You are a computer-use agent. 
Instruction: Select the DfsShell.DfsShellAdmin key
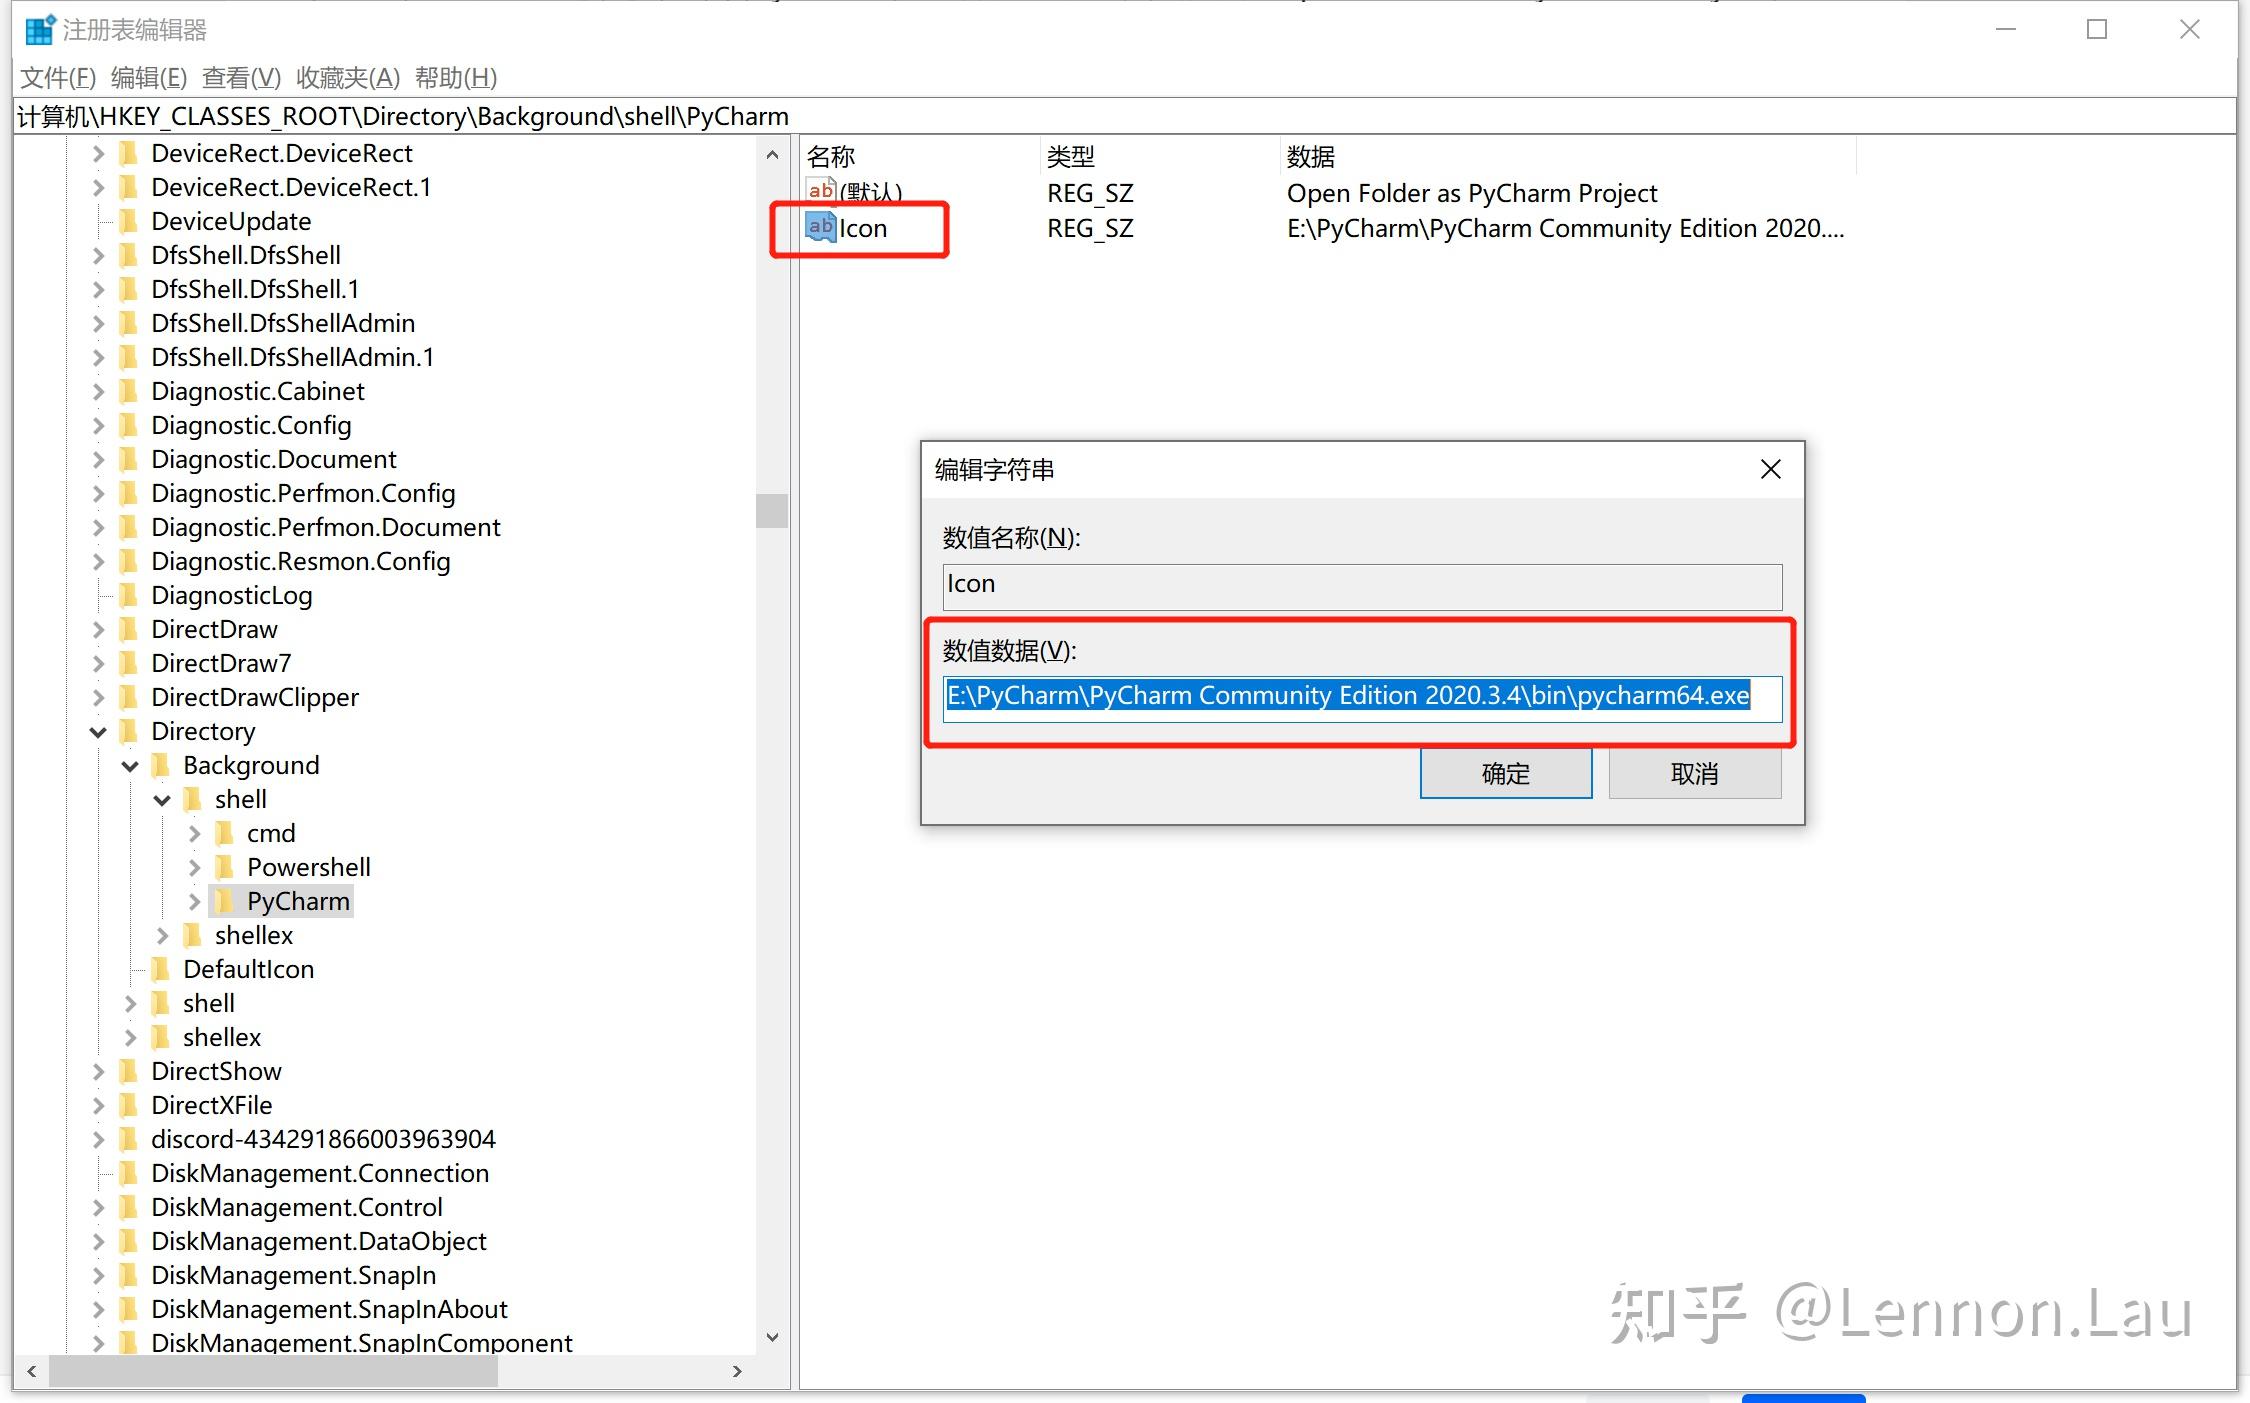tap(283, 323)
